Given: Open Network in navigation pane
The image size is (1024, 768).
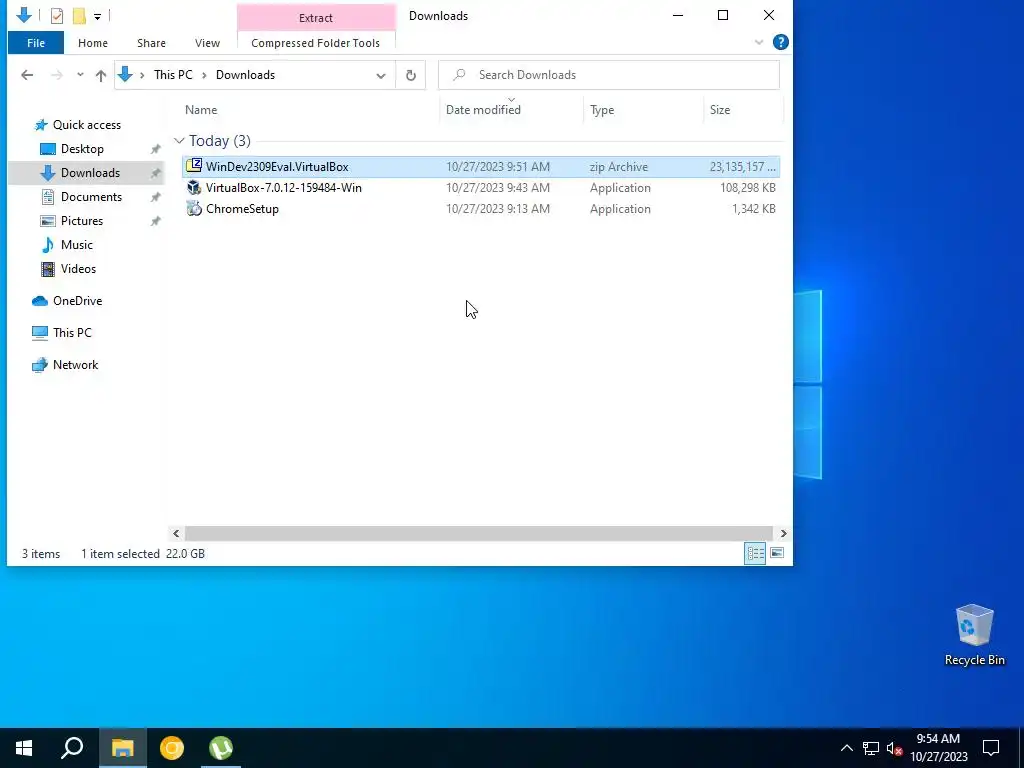Looking at the screenshot, I should pyautogui.click(x=75, y=365).
